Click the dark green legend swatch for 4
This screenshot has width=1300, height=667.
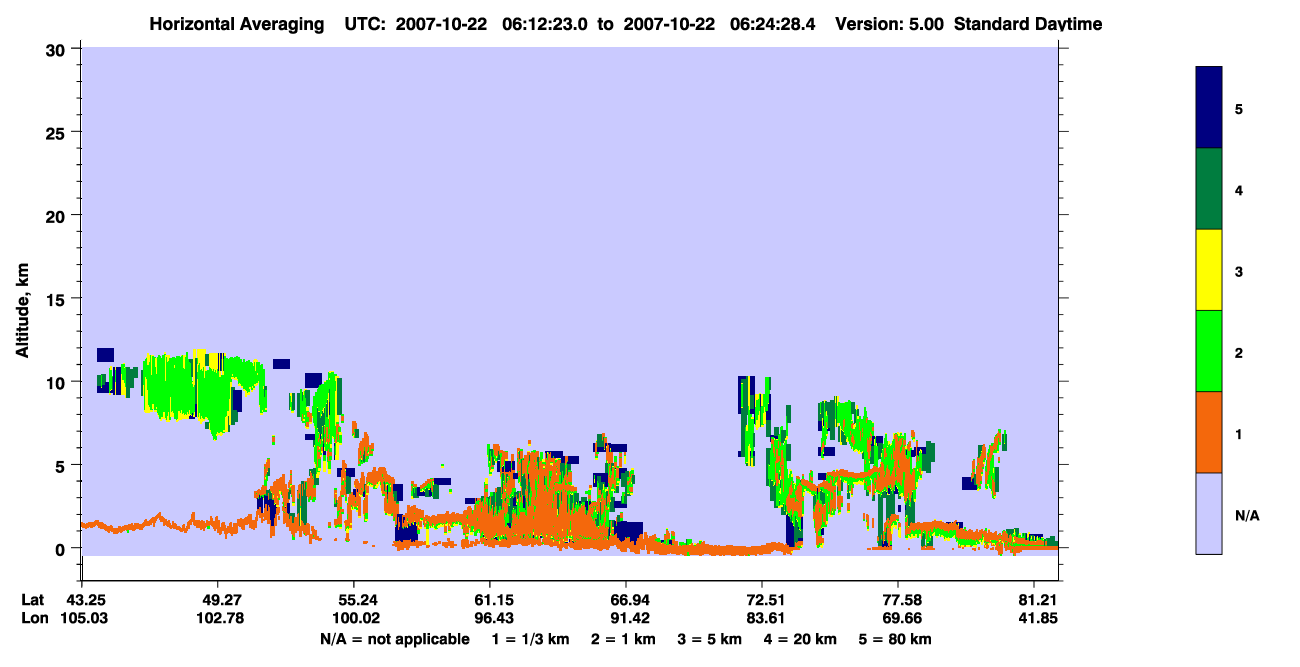(x=1209, y=189)
